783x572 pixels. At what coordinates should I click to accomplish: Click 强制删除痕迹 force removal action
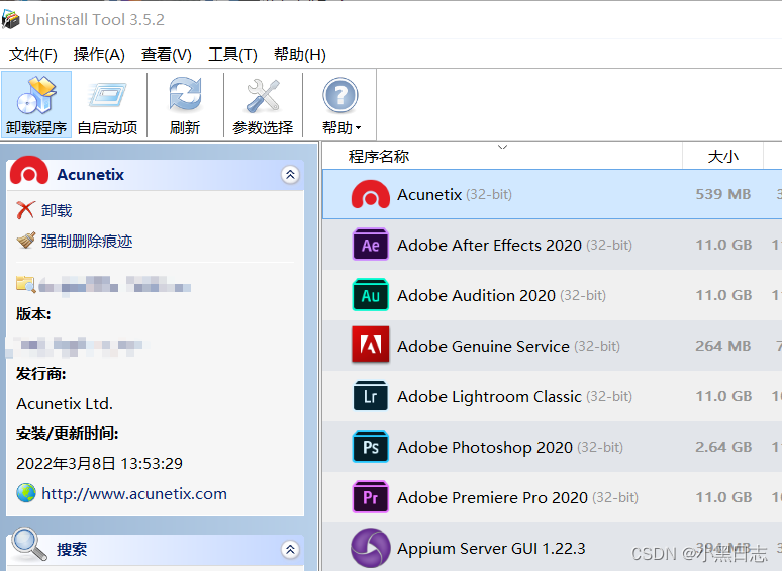74,241
